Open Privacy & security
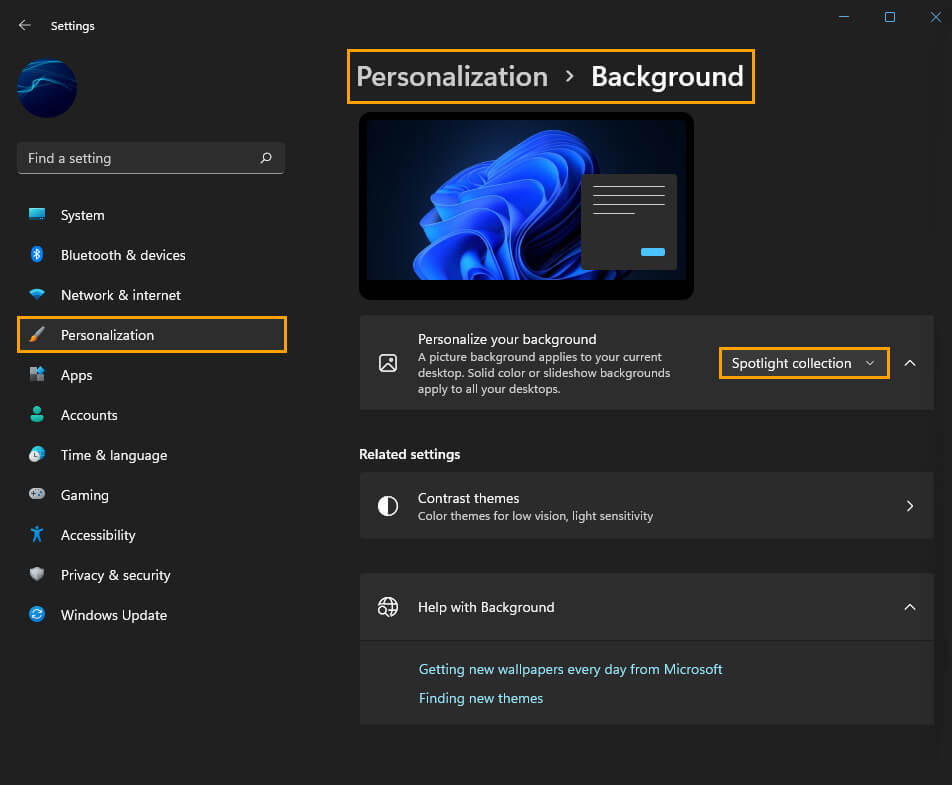 pos(151,575)
